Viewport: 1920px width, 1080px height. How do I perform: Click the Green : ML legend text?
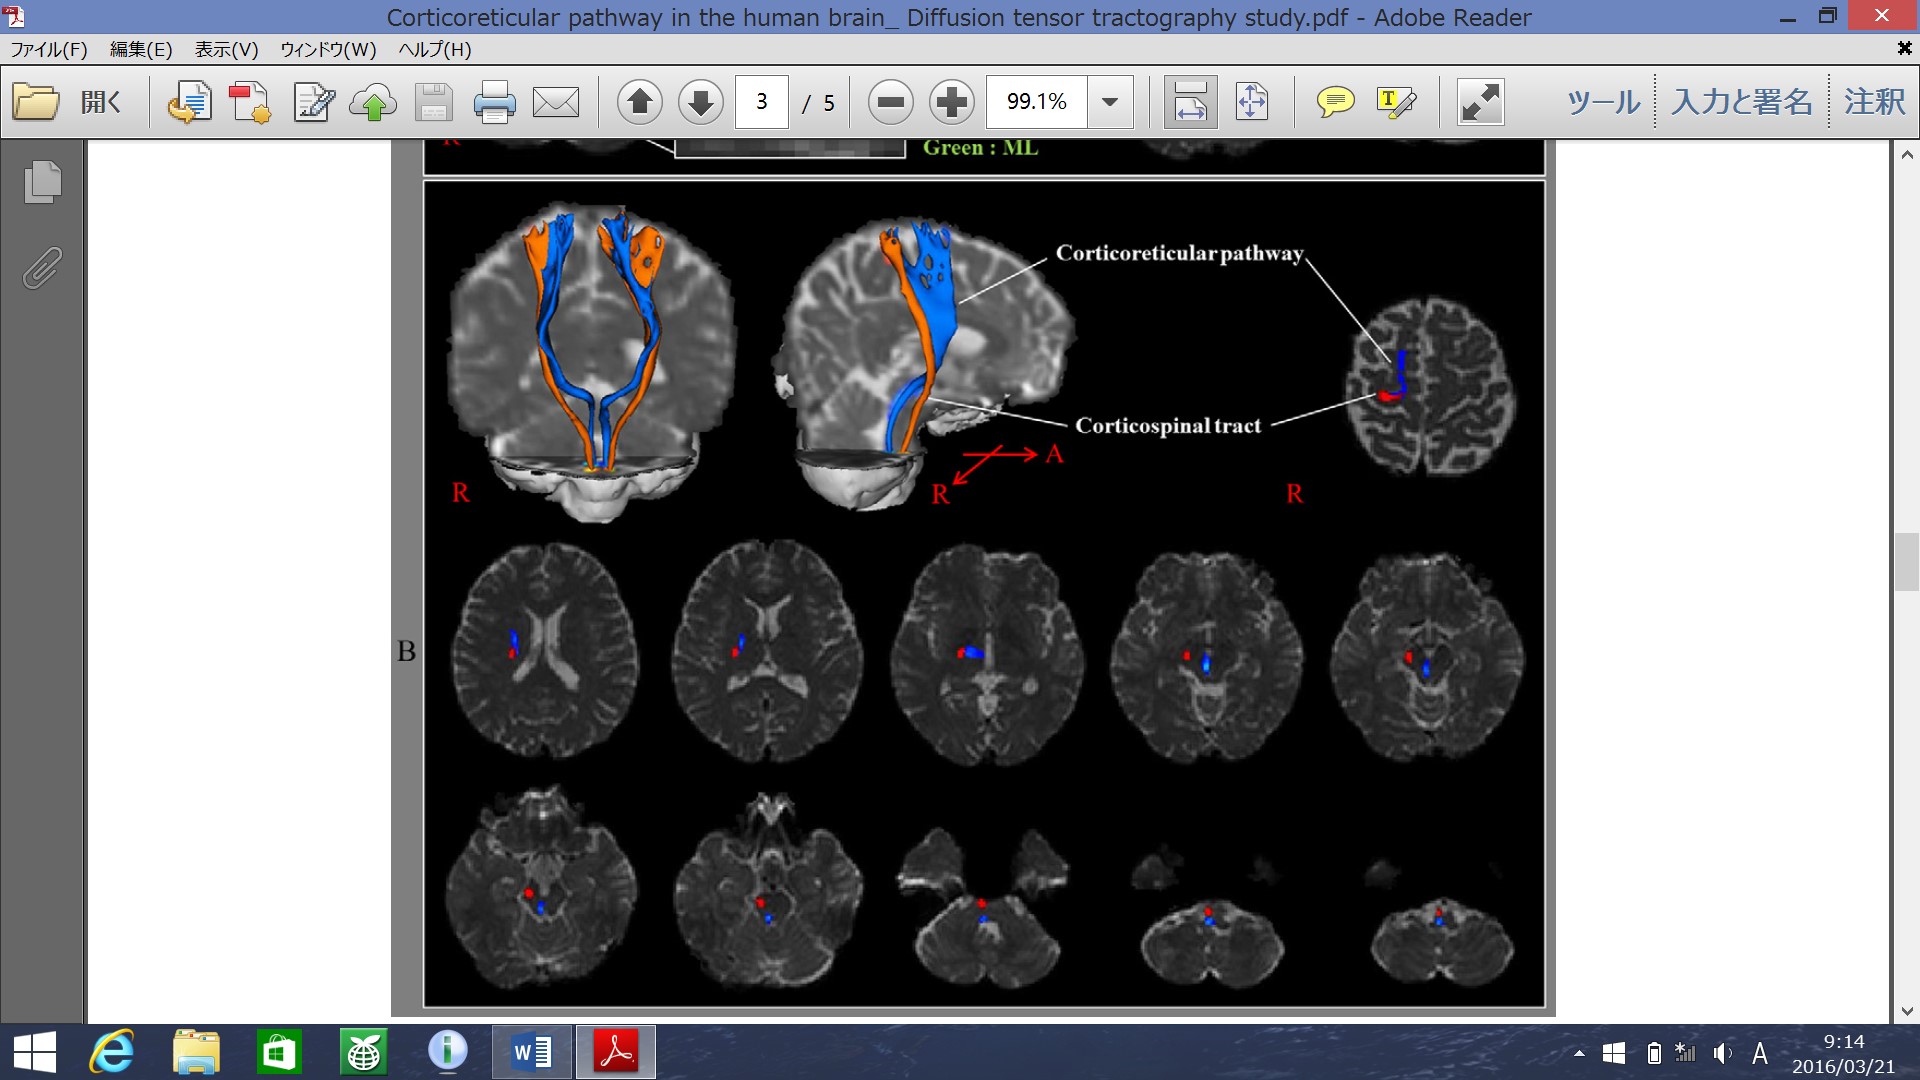980,148
